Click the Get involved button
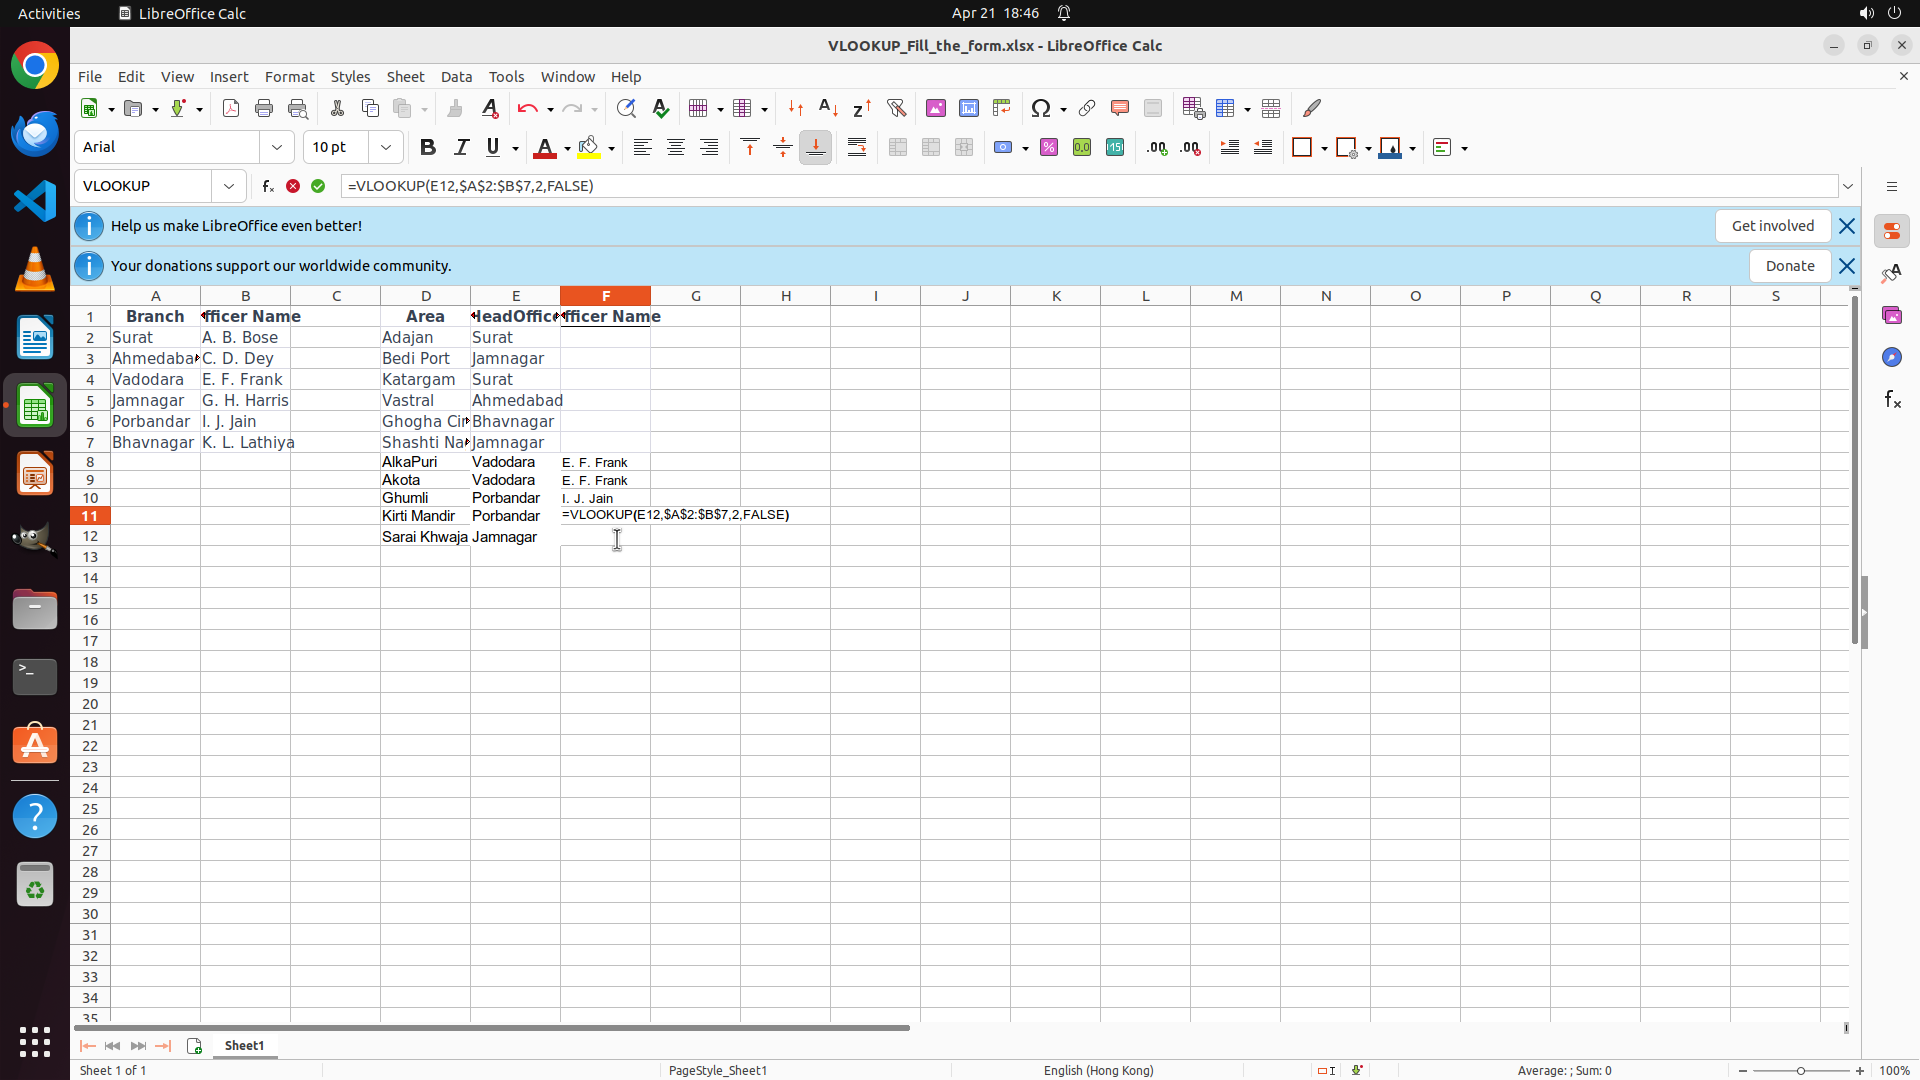This screenshot has width=1920, height=1080. point(1772,226)
